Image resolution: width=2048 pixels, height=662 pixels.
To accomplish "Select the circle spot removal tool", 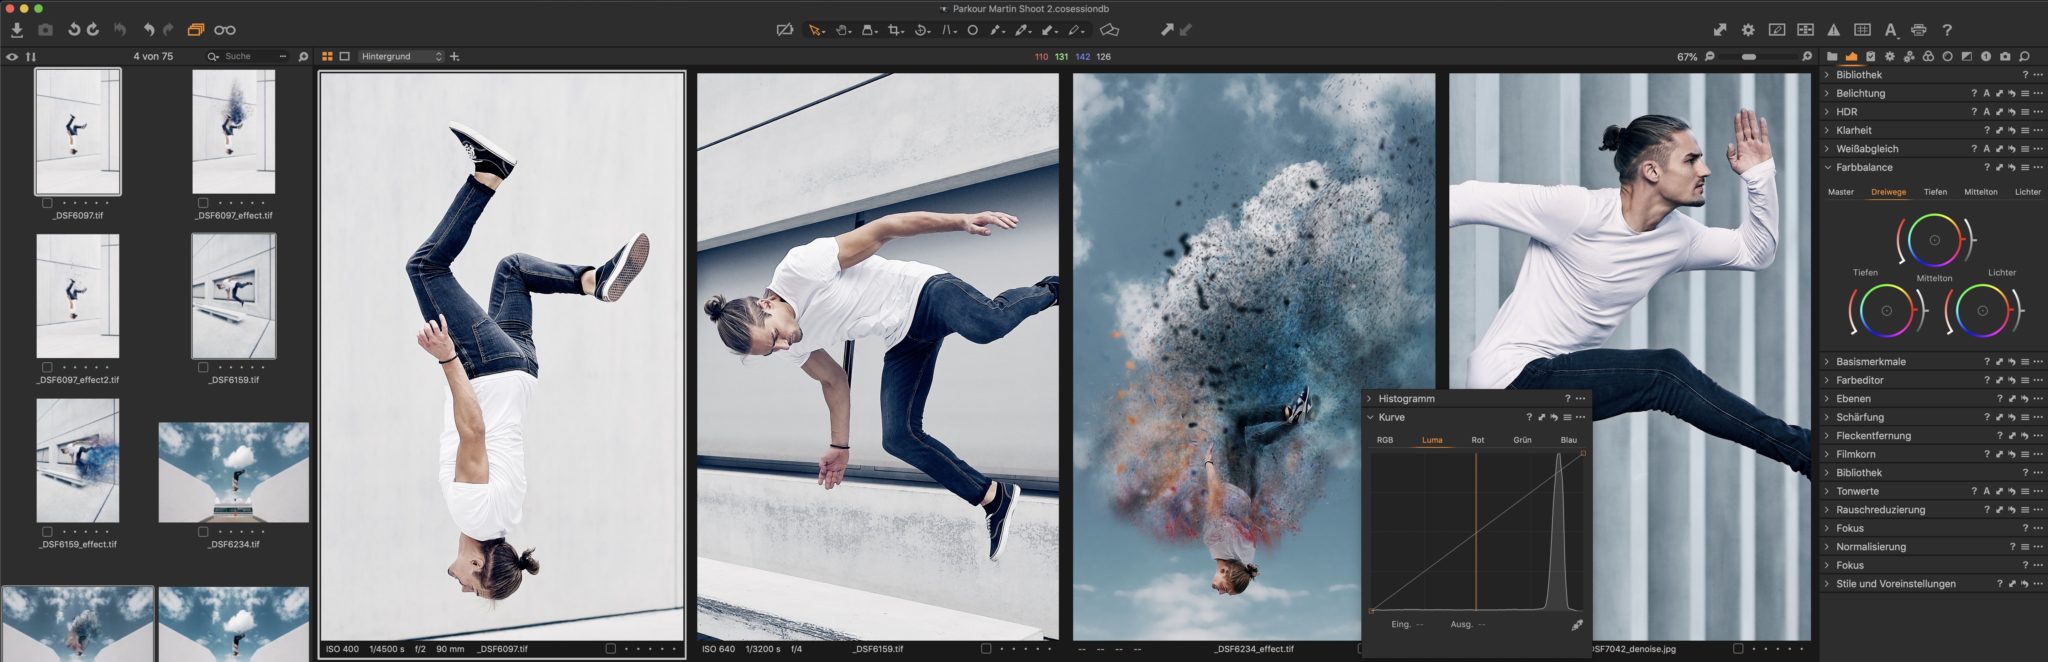I will (972, 30).
